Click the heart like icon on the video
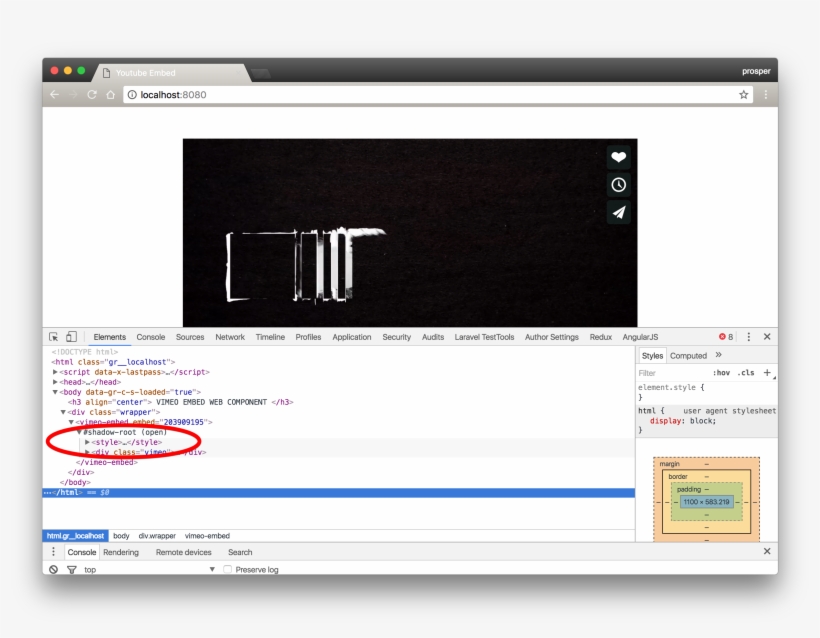Screen dimensions: 820x638 (618, 157)
